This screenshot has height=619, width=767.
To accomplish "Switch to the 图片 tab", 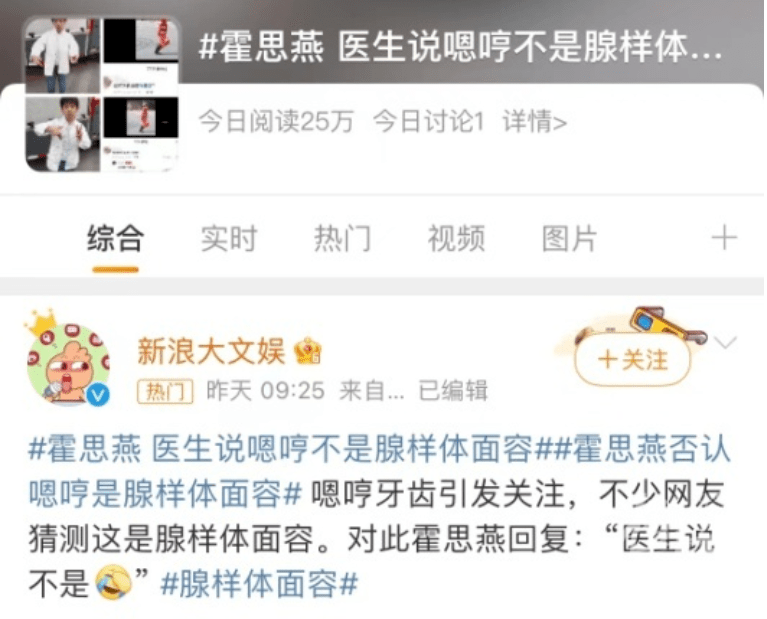I will coord(570,239).
